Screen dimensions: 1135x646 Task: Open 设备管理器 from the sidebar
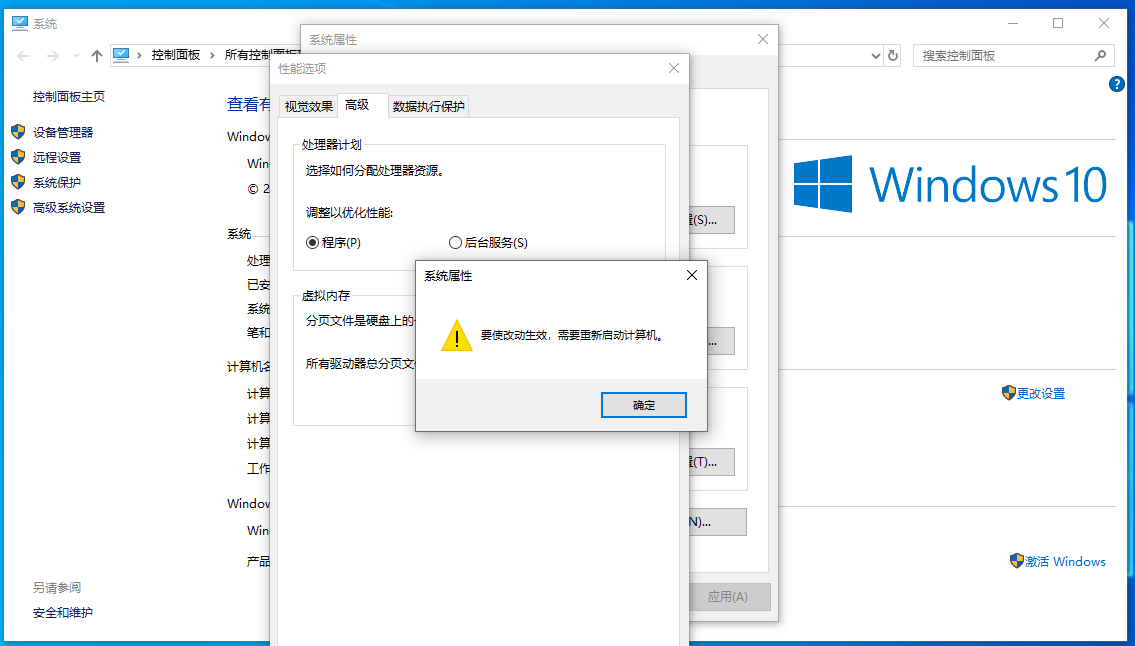coord(63,132)
